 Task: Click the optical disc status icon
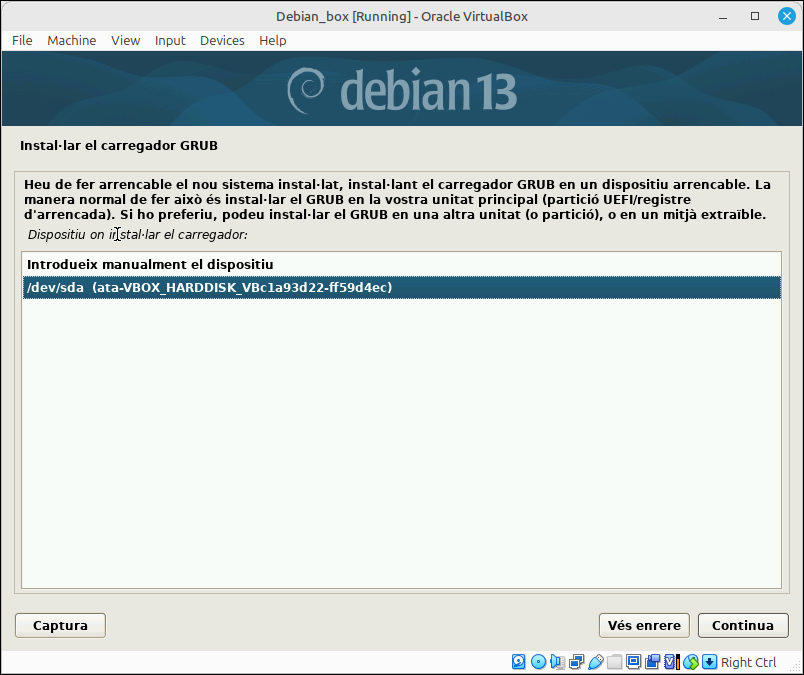coord(538,662)
